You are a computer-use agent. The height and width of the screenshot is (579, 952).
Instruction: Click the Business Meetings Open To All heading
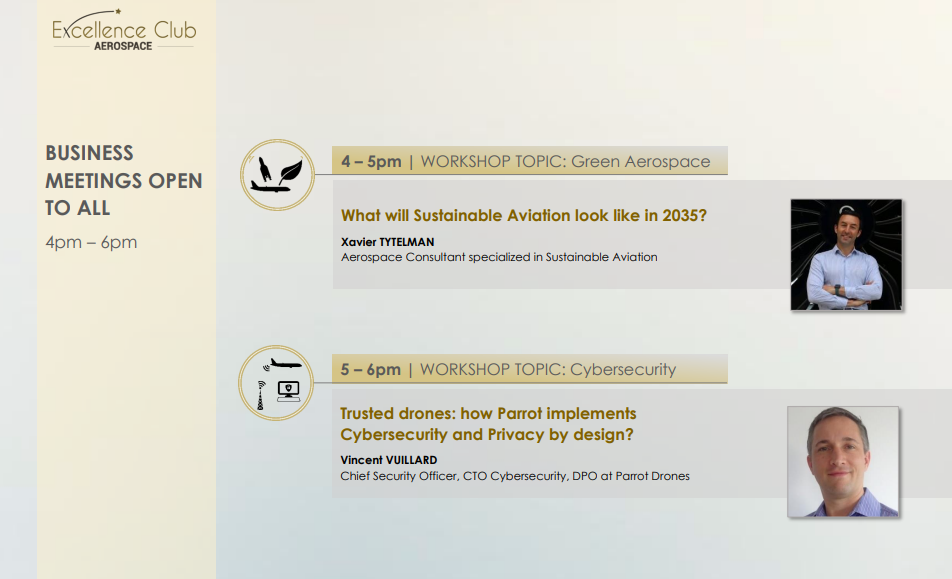[123, 180]
